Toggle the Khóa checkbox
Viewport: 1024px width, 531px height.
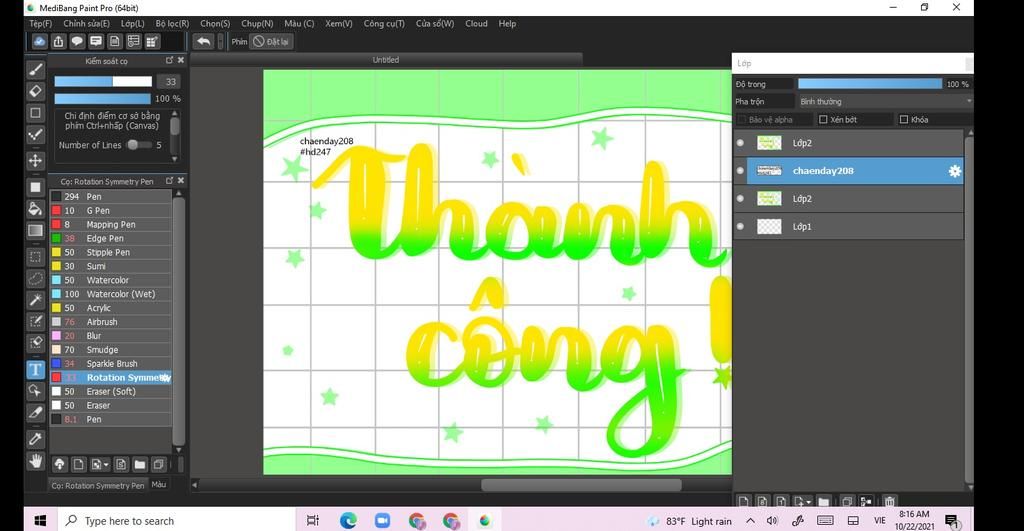coord(904,120)
